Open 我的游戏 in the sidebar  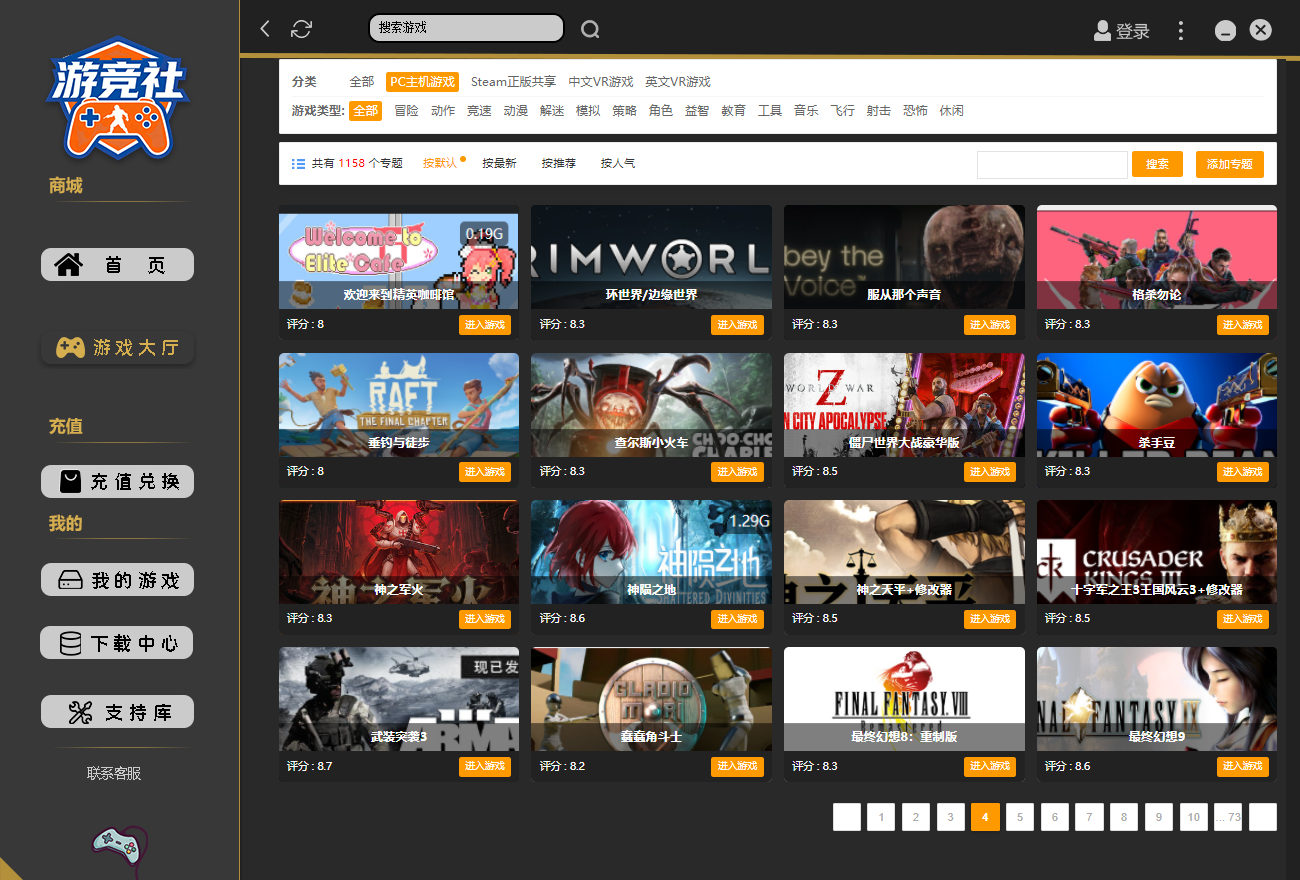tap(117, 580)
